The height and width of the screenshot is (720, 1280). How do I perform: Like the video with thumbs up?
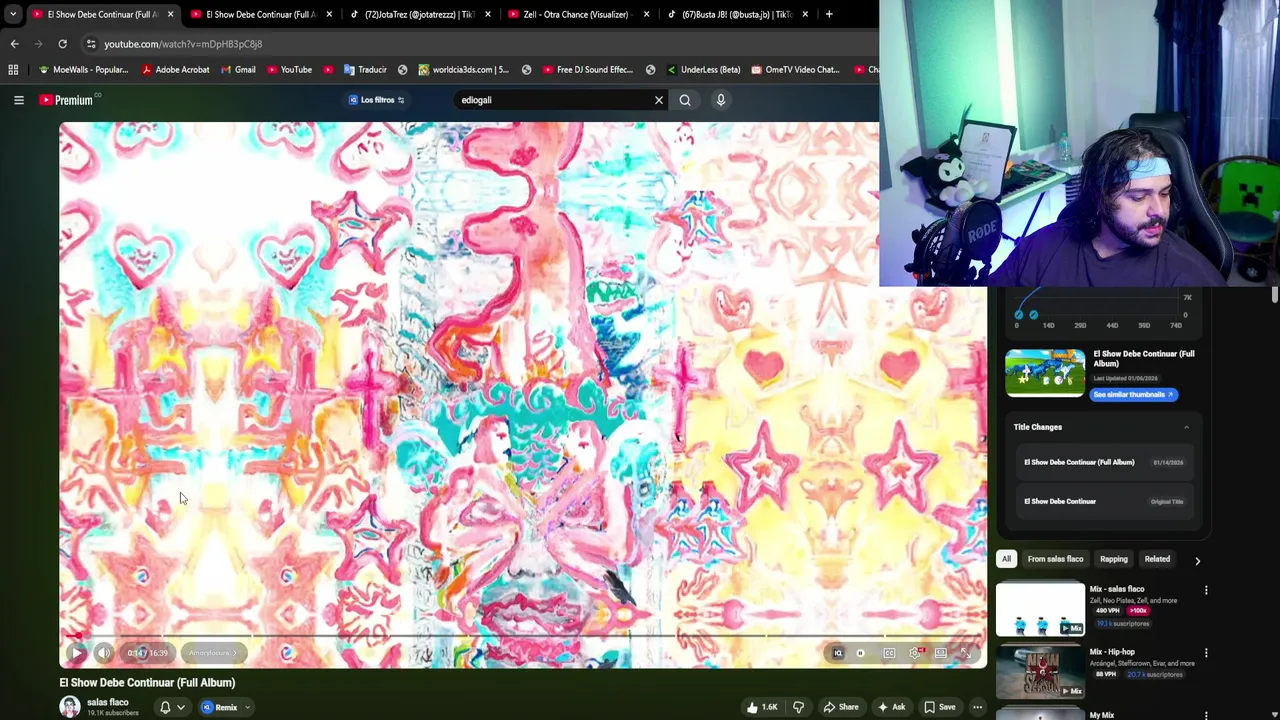click(761, 707)
